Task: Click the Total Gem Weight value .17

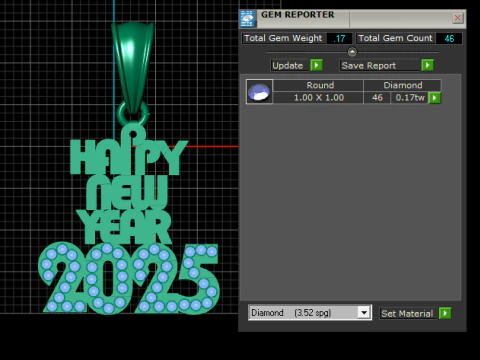Action: [x=339, y=39]
